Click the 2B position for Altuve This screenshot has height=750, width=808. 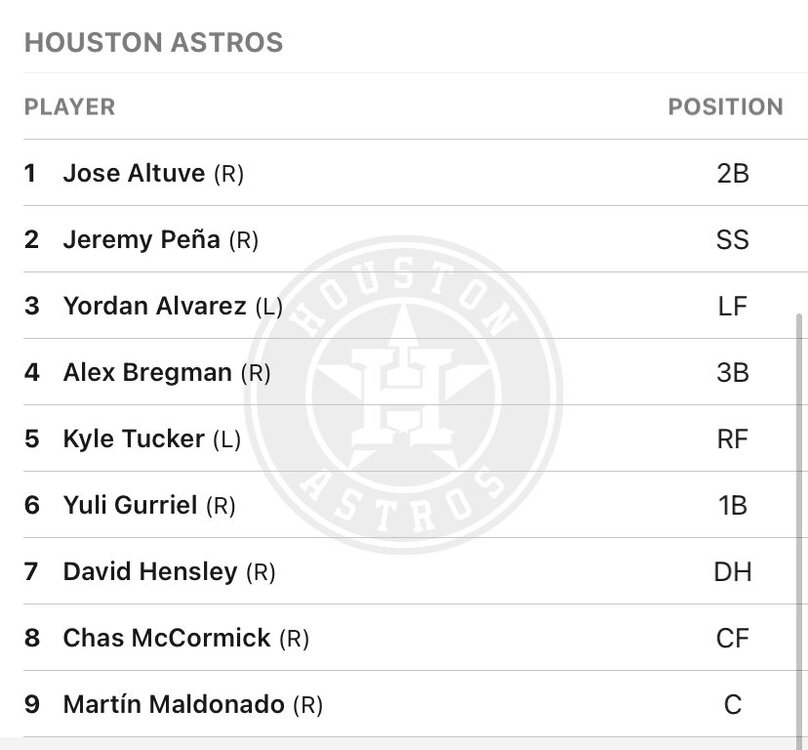(732, 173)
